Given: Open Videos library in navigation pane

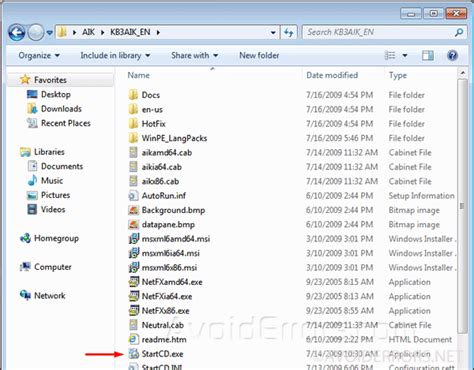Looking at the screenshot, I should 53,209.
